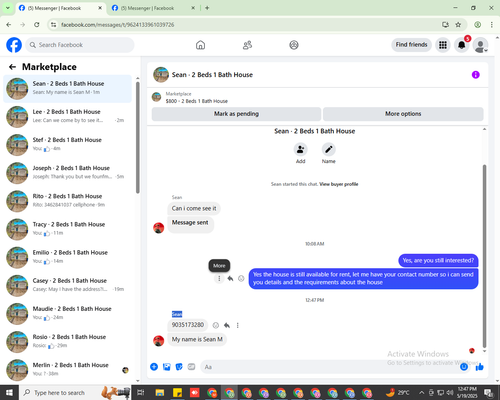Send a thumbs up like
The width and height of the screenshot is (500, 400).
(480, 367)
